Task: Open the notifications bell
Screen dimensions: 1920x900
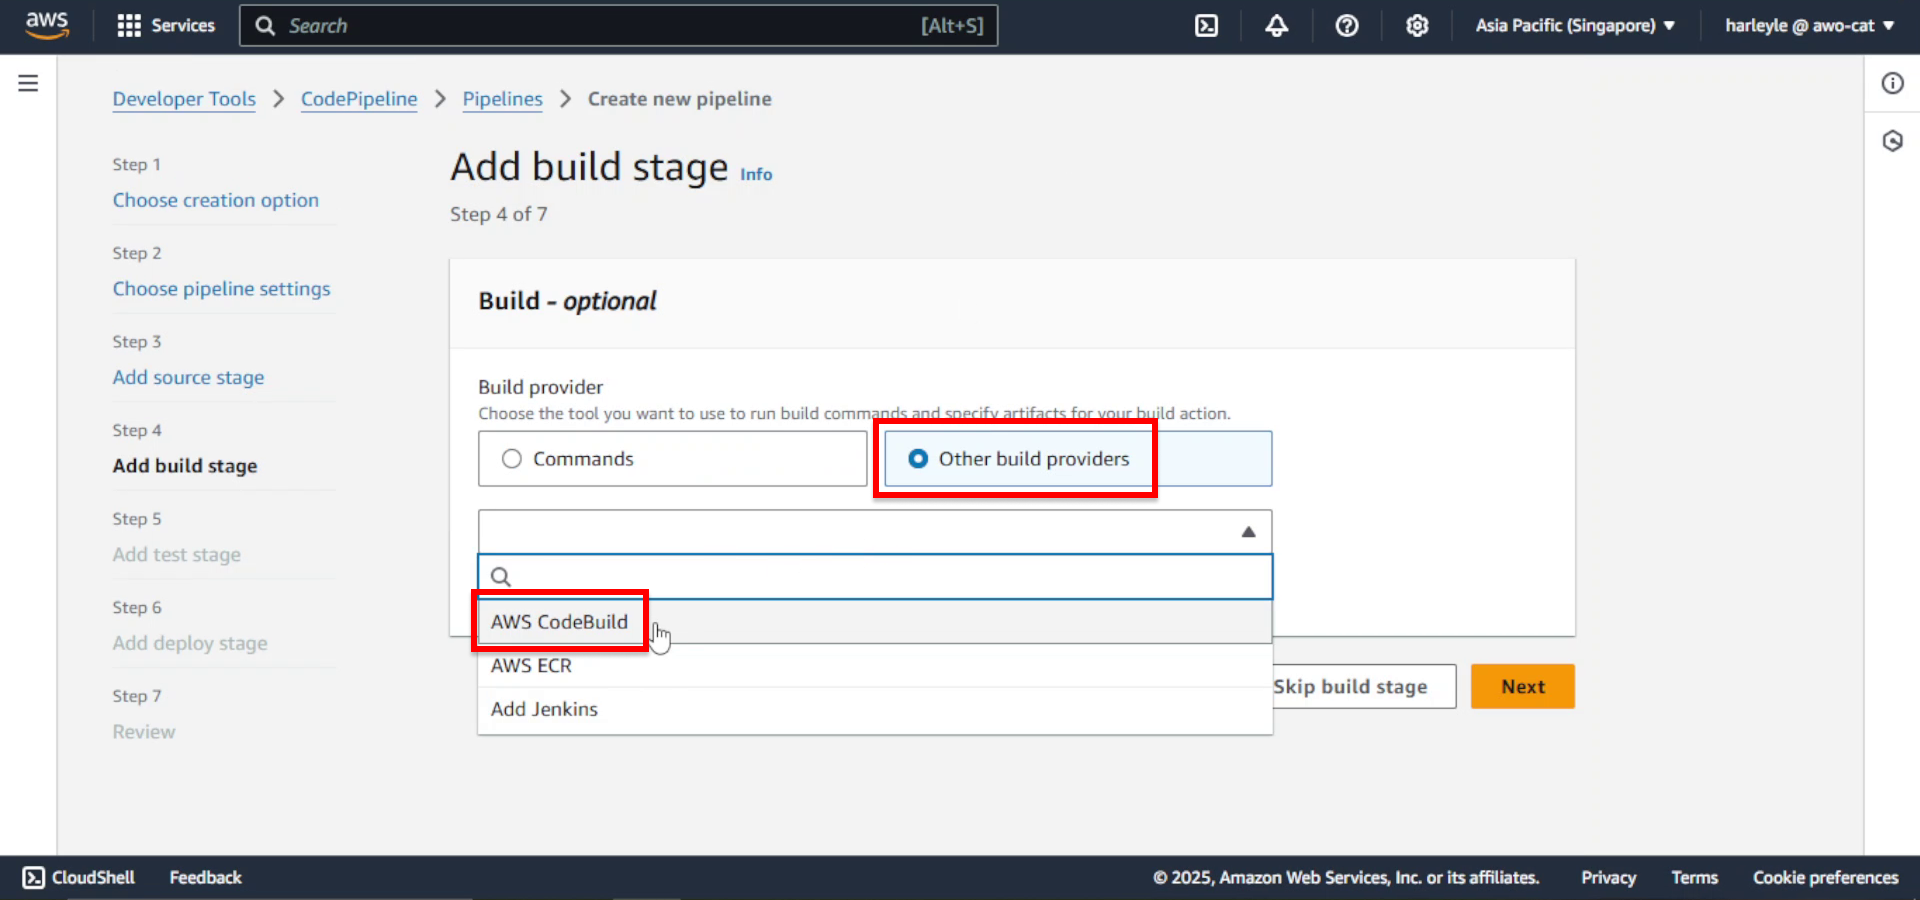Action: click(1277, 26)
